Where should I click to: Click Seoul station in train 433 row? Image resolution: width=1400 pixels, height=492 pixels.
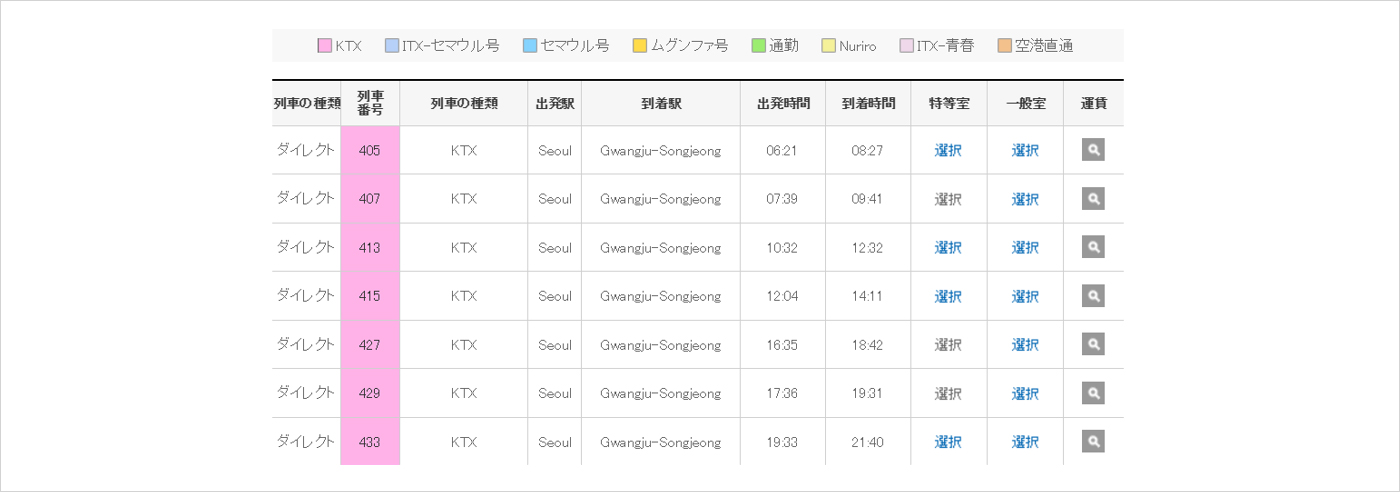tap(555, 442)
